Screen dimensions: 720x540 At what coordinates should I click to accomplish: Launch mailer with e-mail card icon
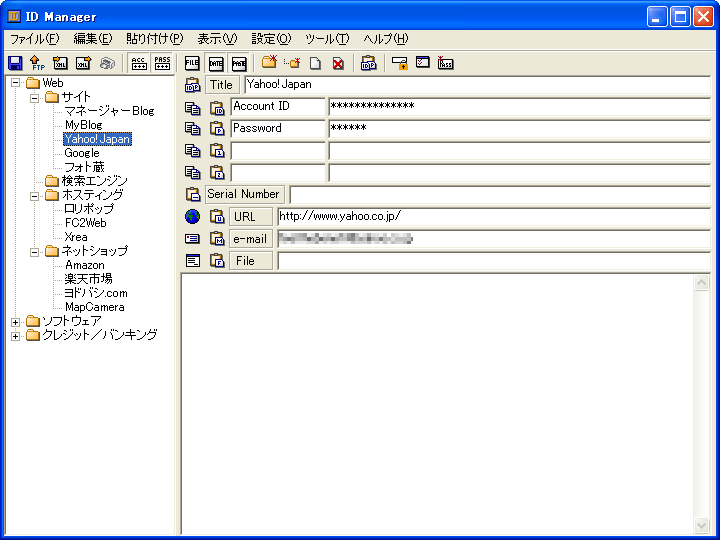(x=192, y=238)
